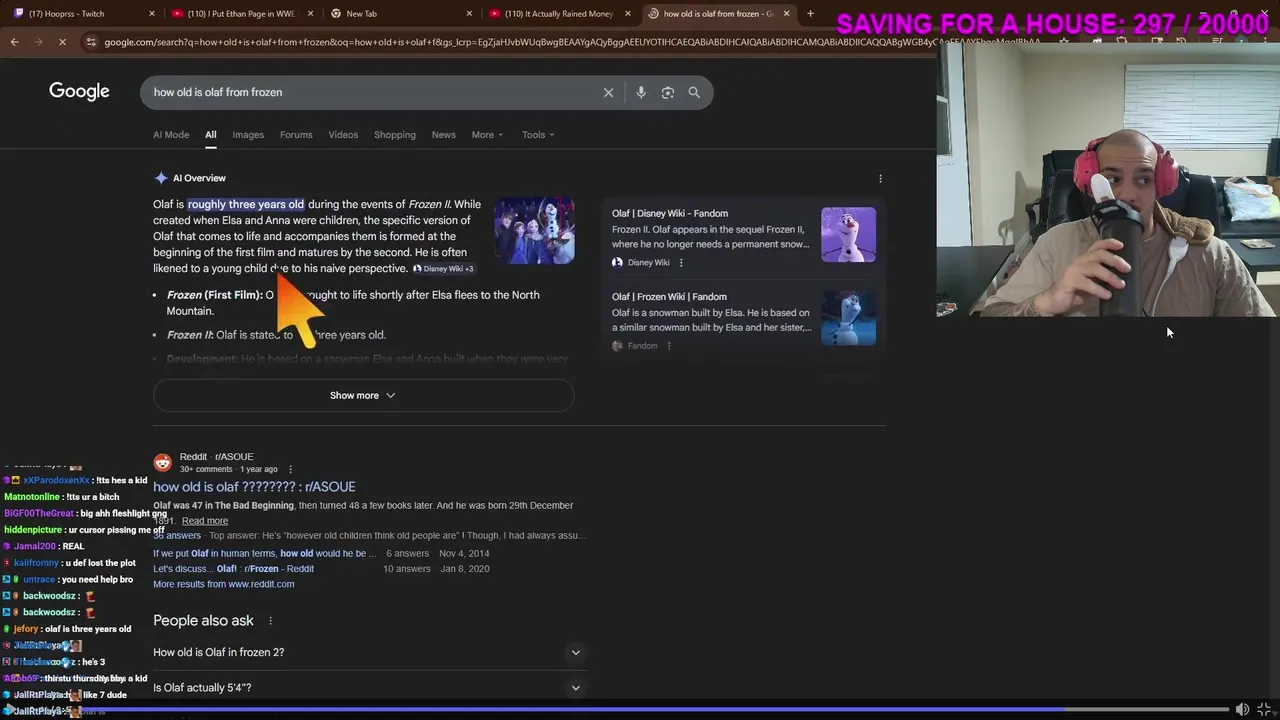Click Olaf thumbnail on Disney Wiki card
1280x720 pixels.
[x=848, y=234]
